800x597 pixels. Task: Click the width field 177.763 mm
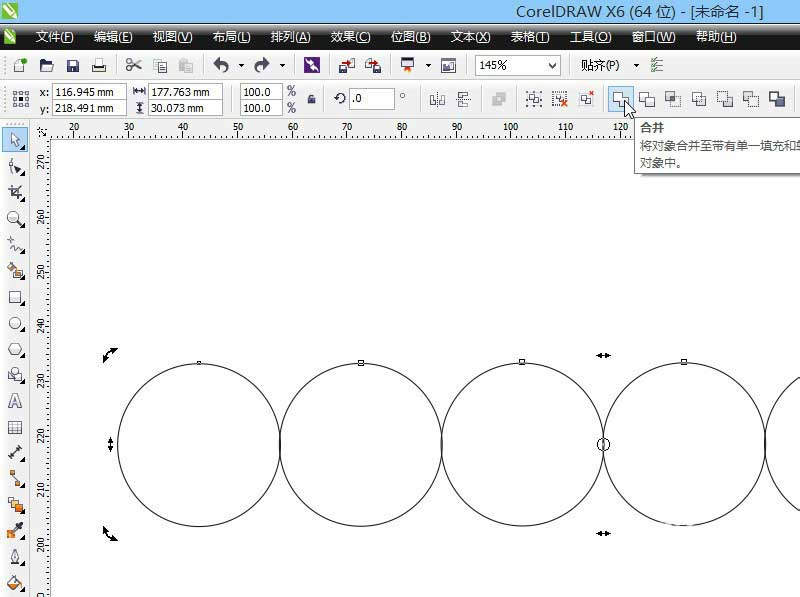185,92
